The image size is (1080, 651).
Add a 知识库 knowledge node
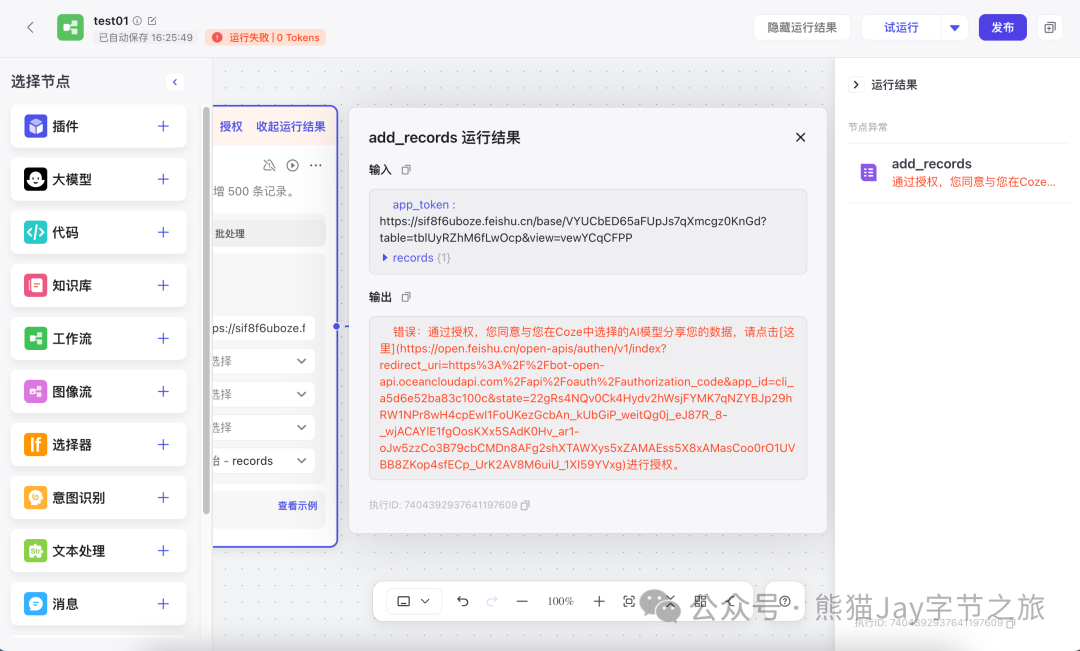pyautogui.click(x=163, y=285)
